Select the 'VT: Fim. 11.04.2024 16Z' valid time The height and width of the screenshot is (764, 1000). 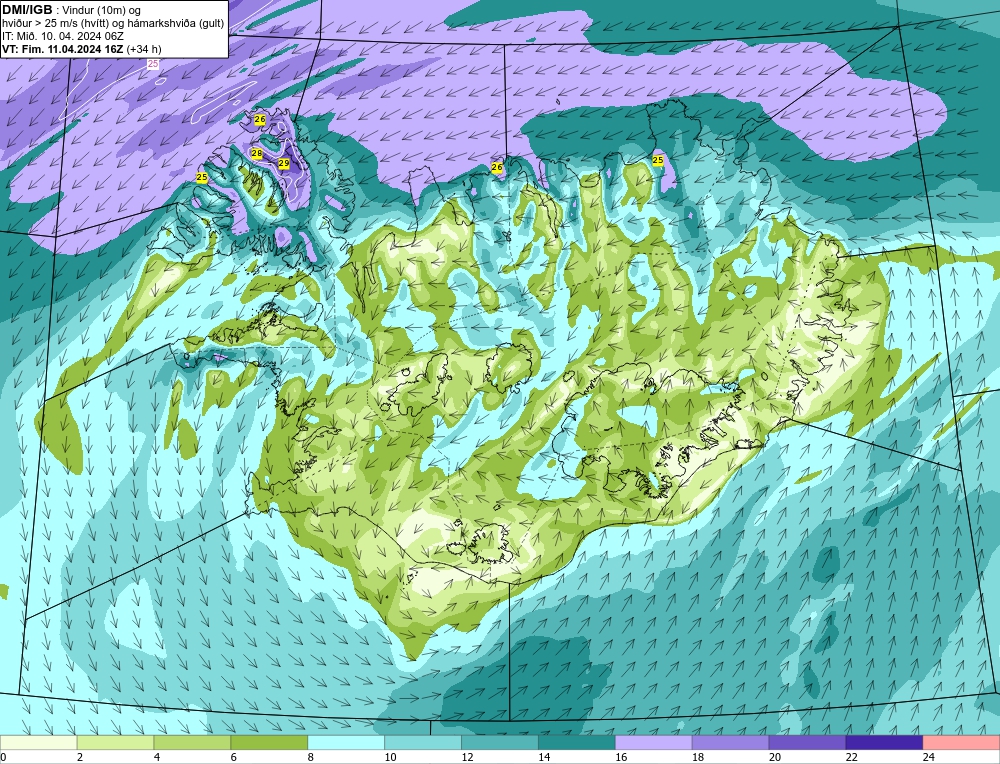[x=62, y=49]
